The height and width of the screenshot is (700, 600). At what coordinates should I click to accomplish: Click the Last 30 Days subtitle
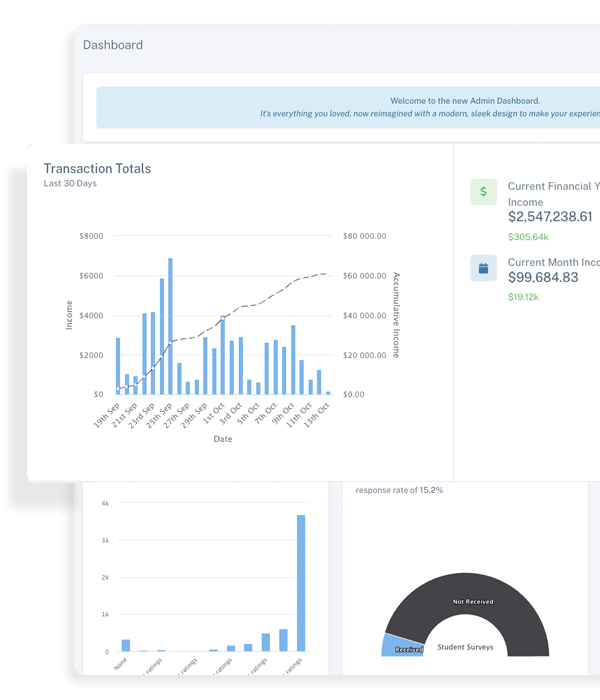pos(70,184)
